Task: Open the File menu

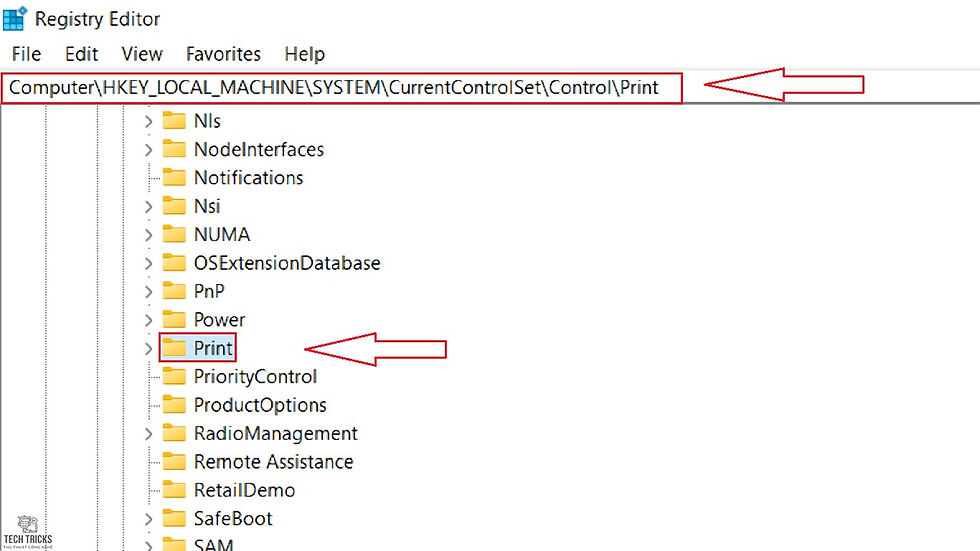Action: (26, 54)
